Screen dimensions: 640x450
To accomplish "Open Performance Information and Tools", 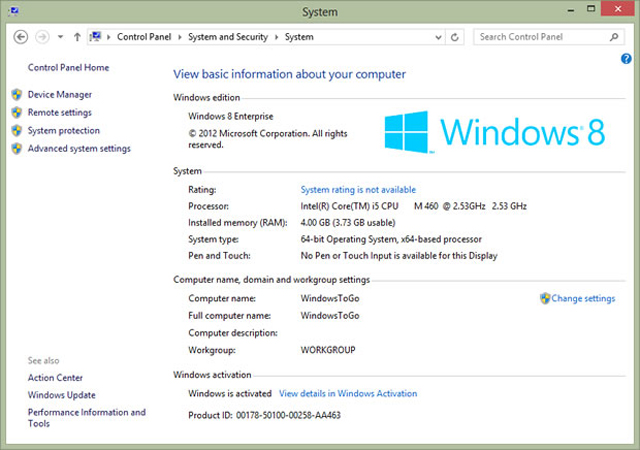I will 87,418.
